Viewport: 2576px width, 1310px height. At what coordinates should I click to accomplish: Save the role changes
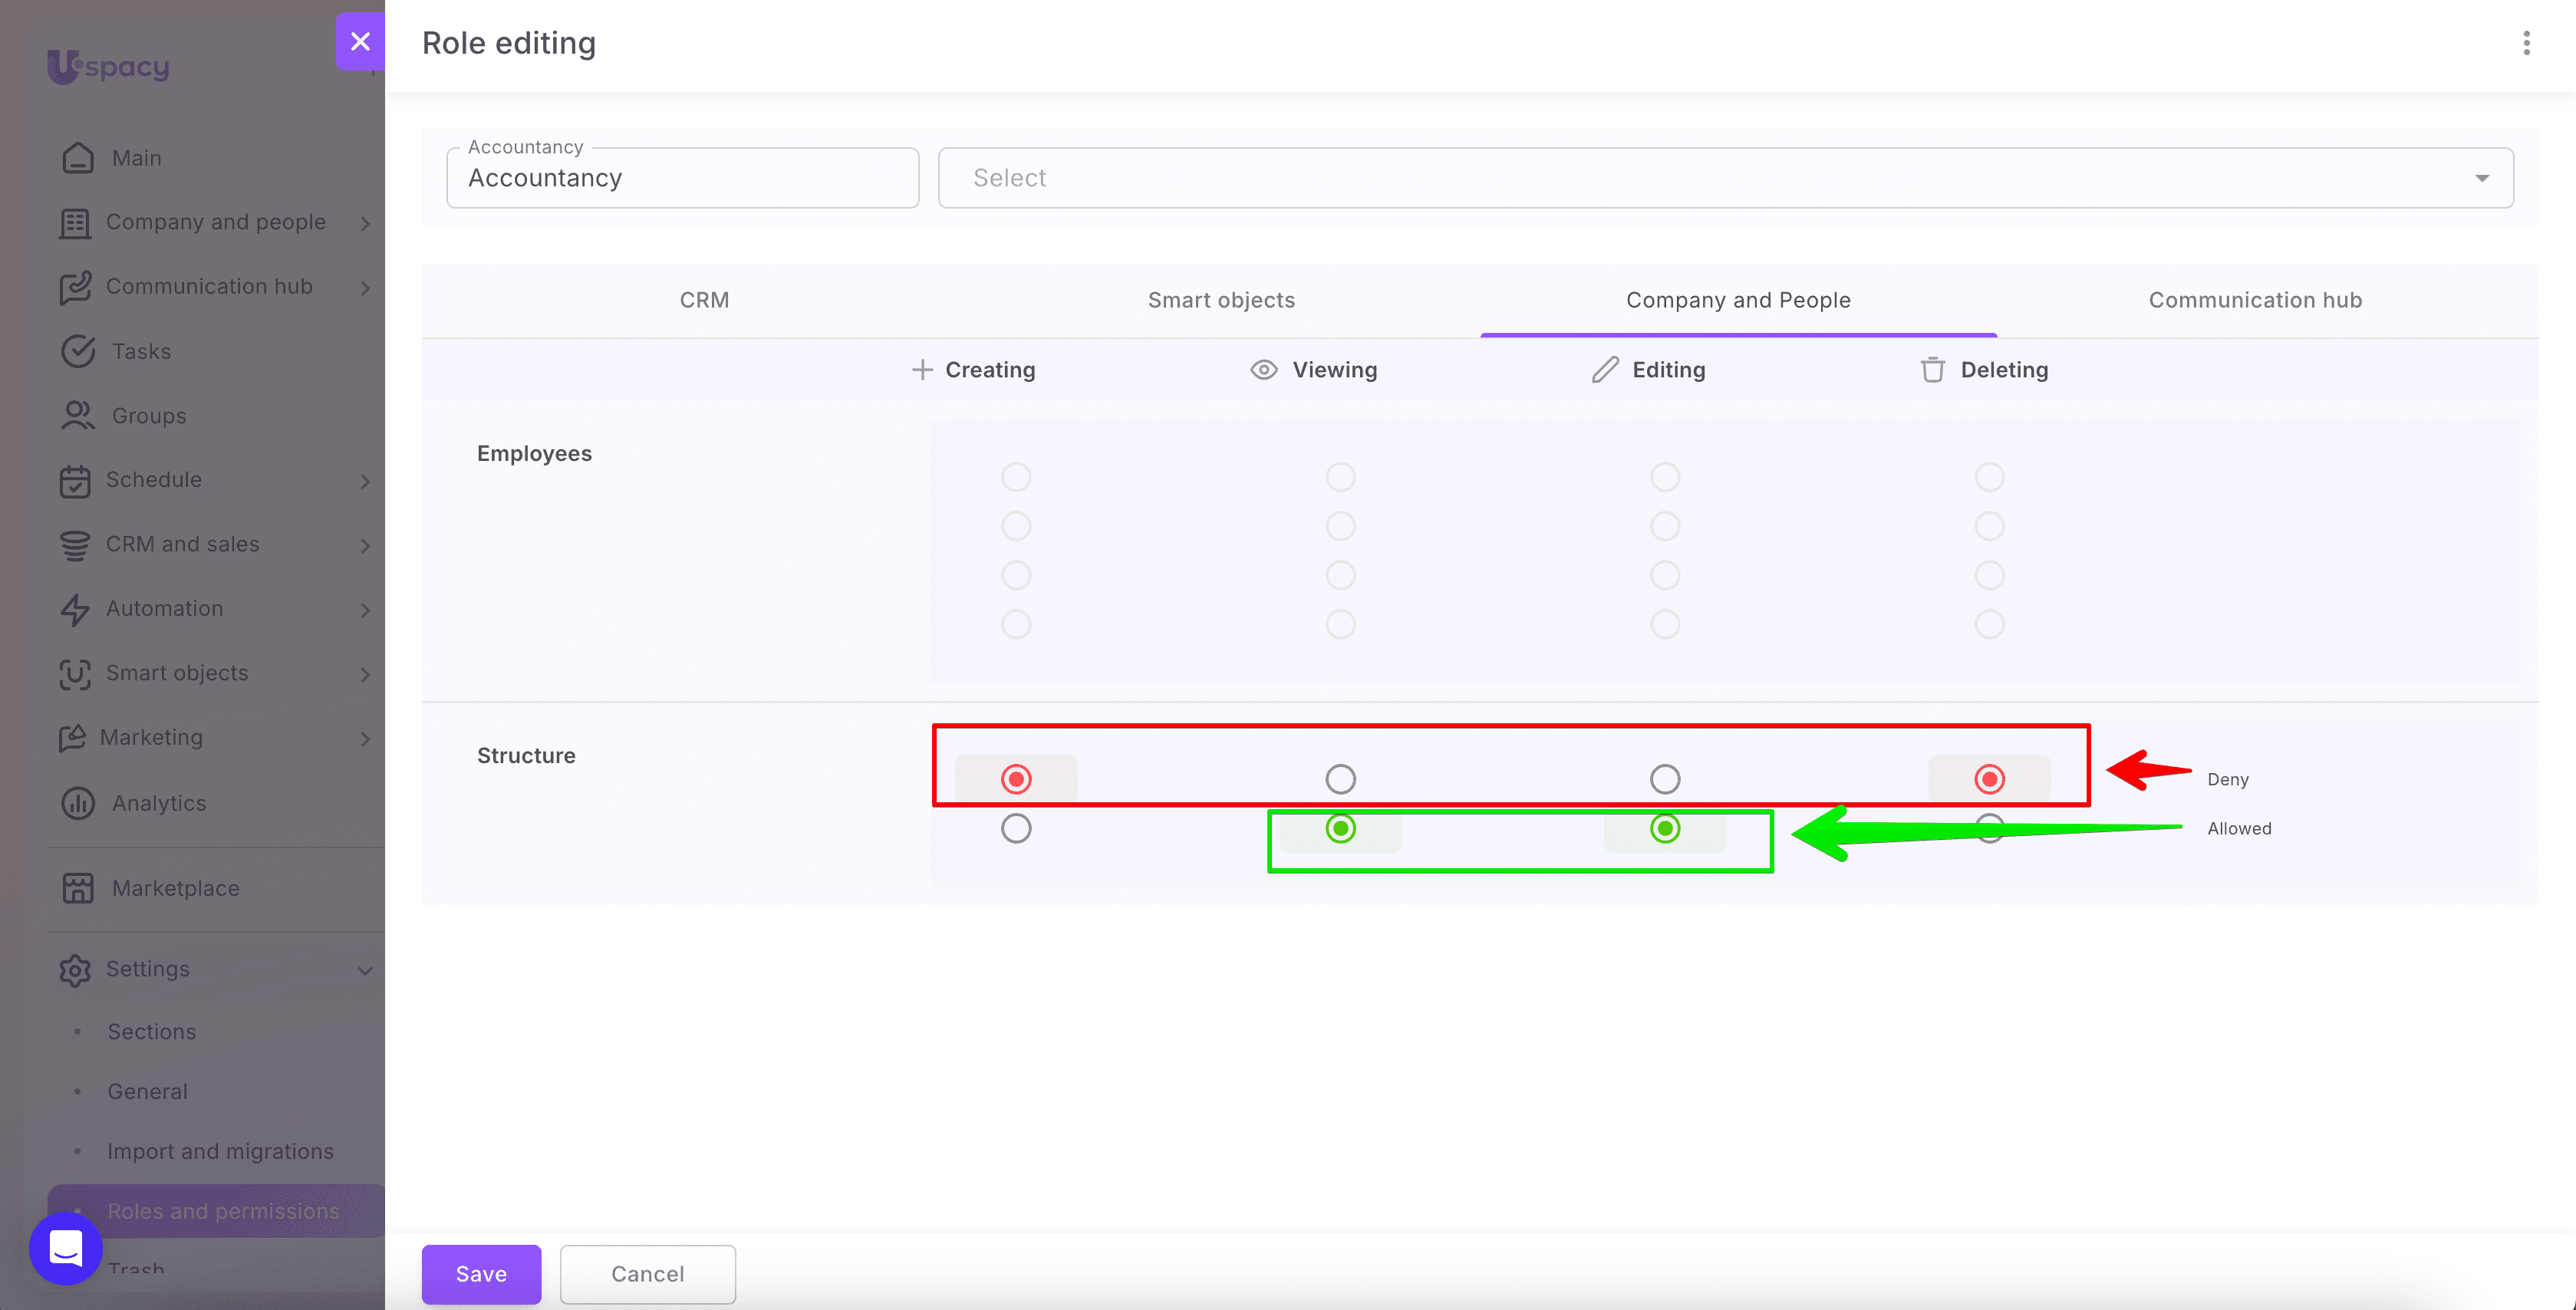tap(481, 1274)
